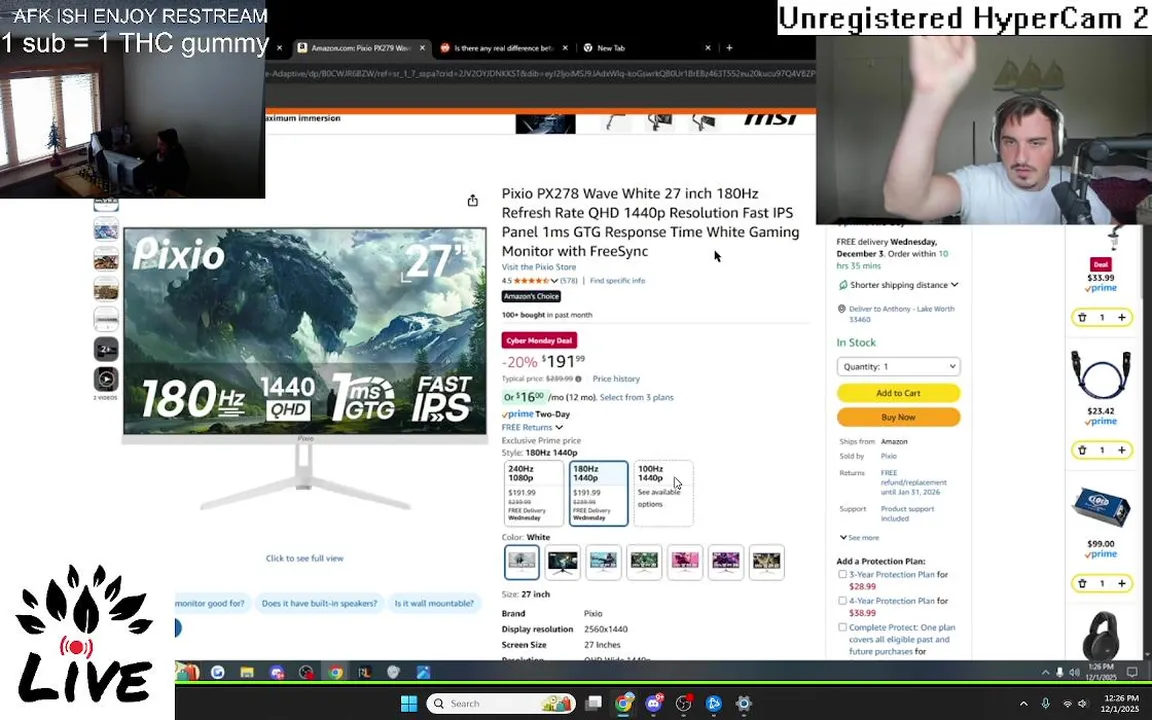Image resolution: width=1152 pixels, height=720 pixels.
Task: Select the 240Hz 1080p style option
Action: [x=534, y=493]
